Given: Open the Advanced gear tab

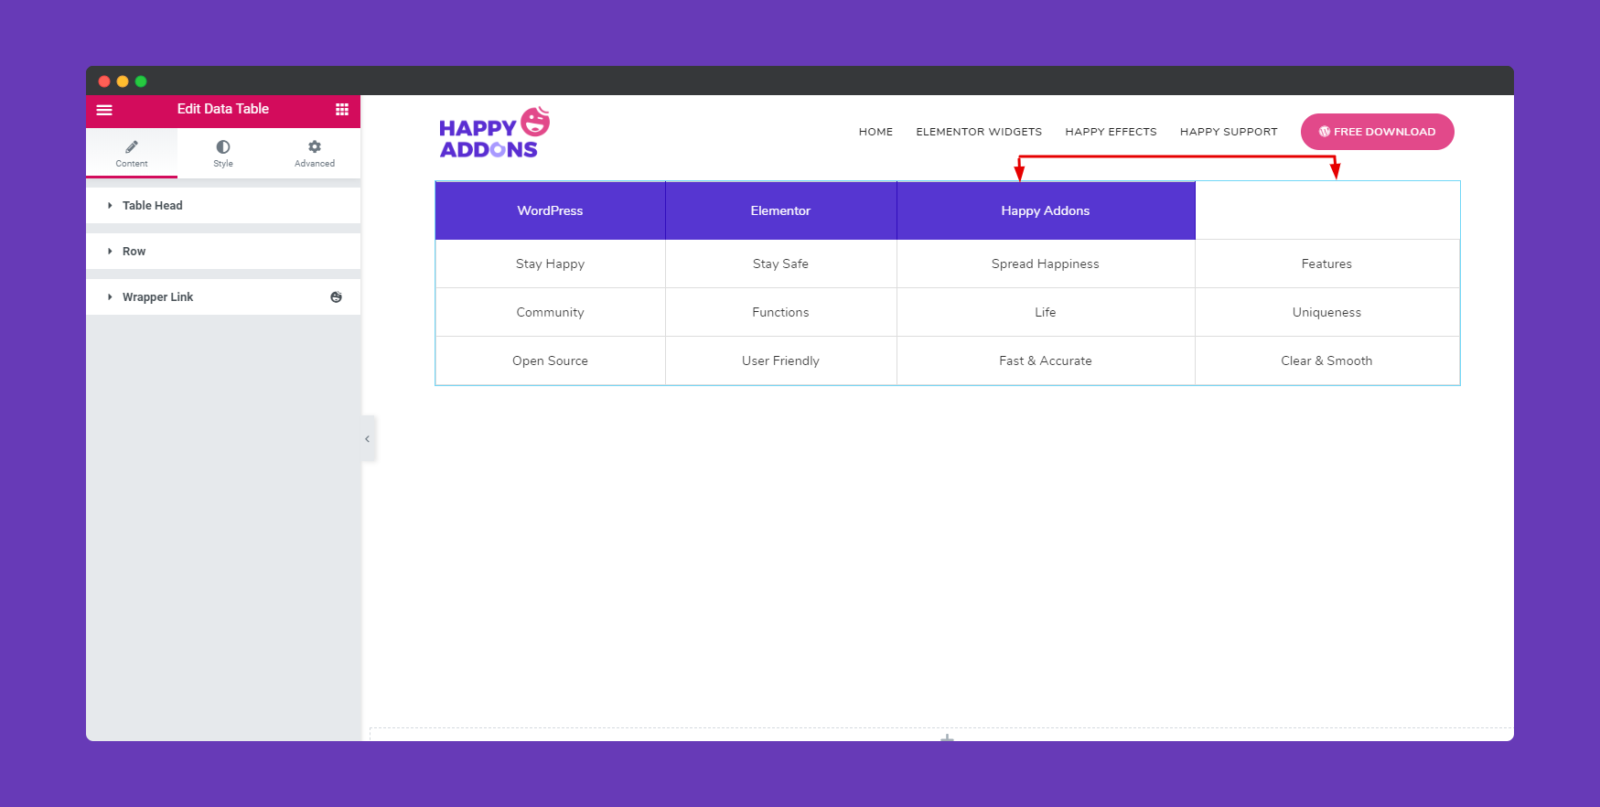Looking at the screenshot, I should [314, 153].
